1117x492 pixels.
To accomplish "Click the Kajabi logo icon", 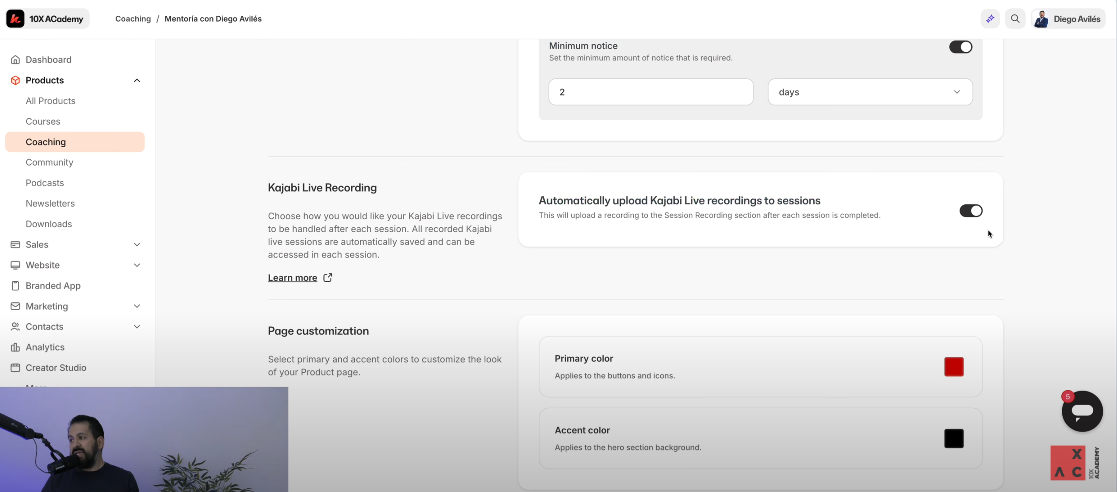I will tap(15, 18).
